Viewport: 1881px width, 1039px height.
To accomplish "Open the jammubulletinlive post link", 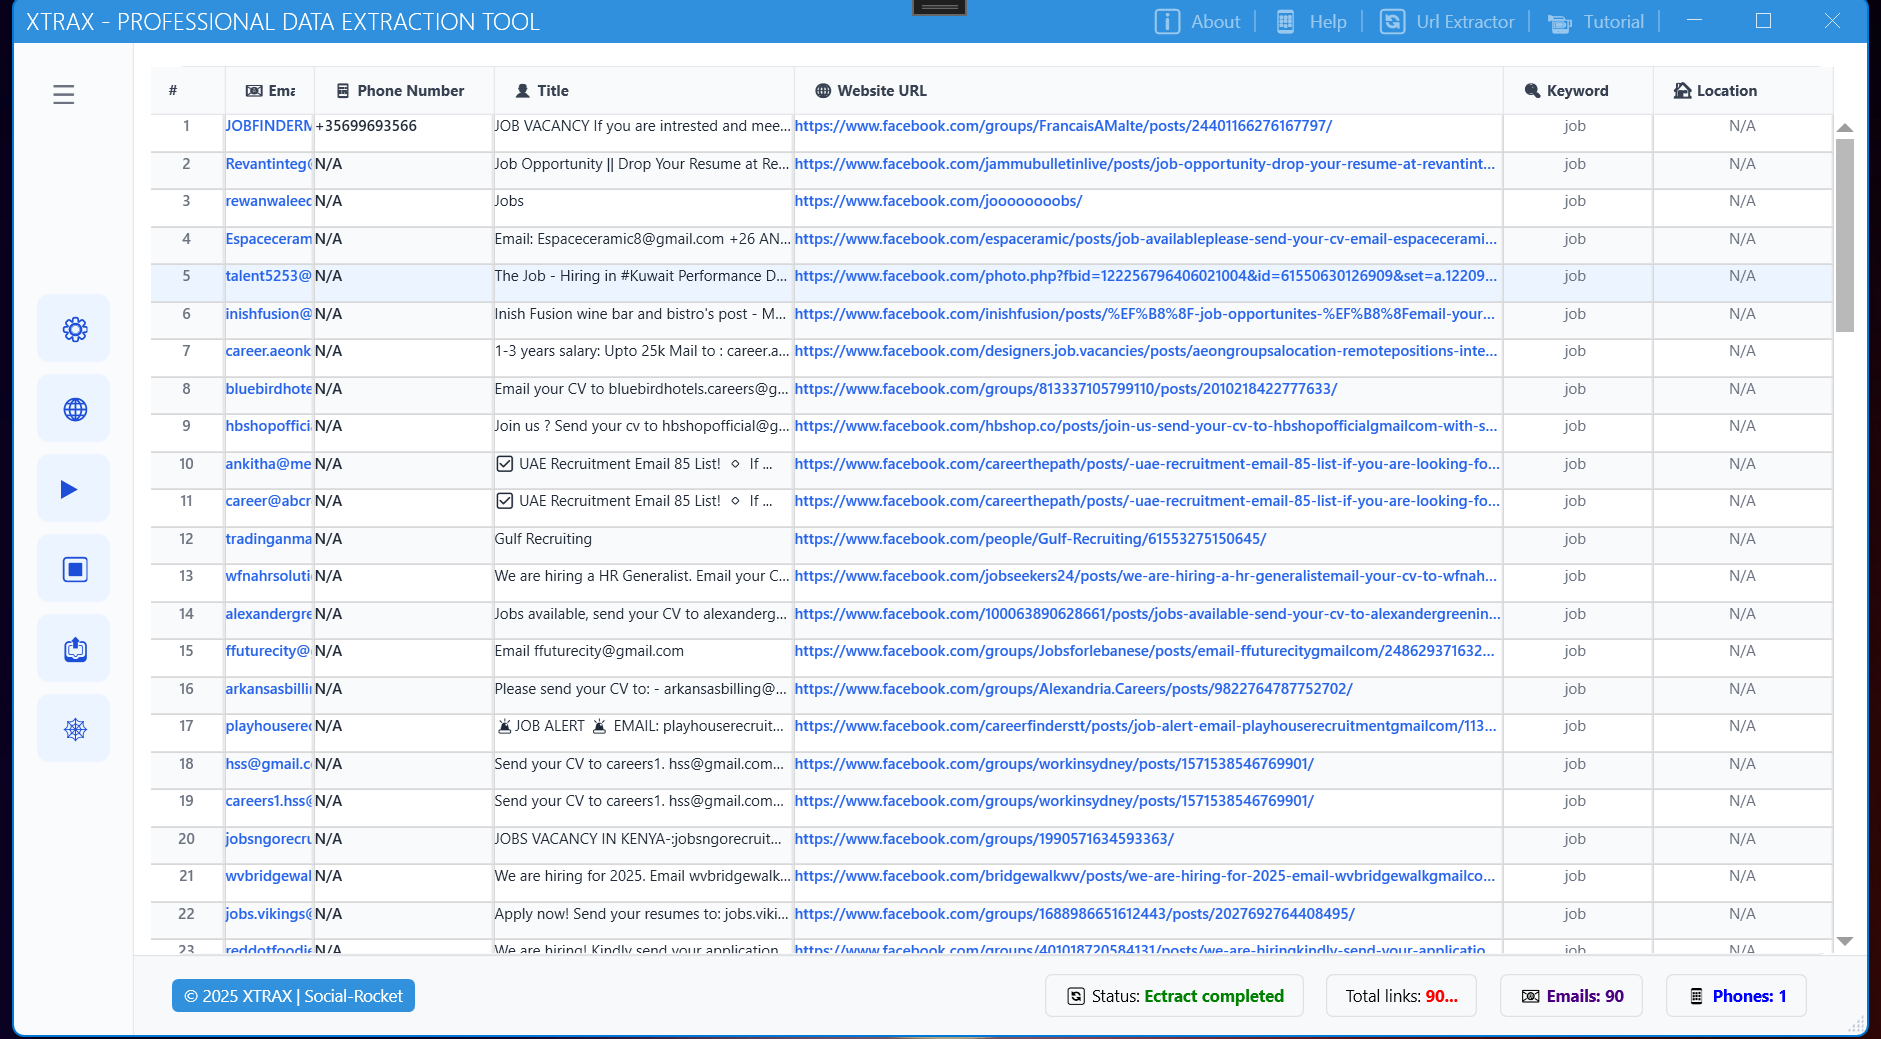I will pyautogui.click(x=1145, y=164).
